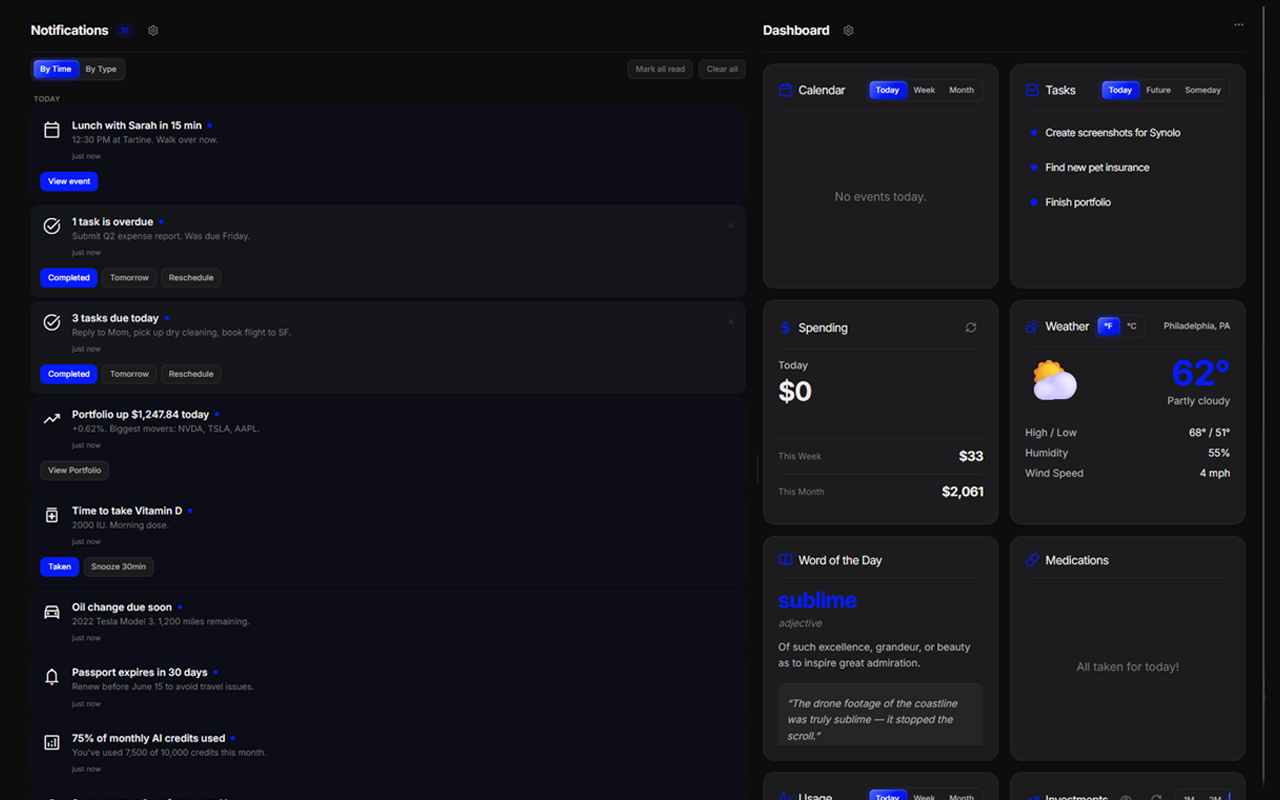Viewport: 1280px width, 800px height.
Task: Click the This Month $2,061 amount
Action: tap(963, 492)
